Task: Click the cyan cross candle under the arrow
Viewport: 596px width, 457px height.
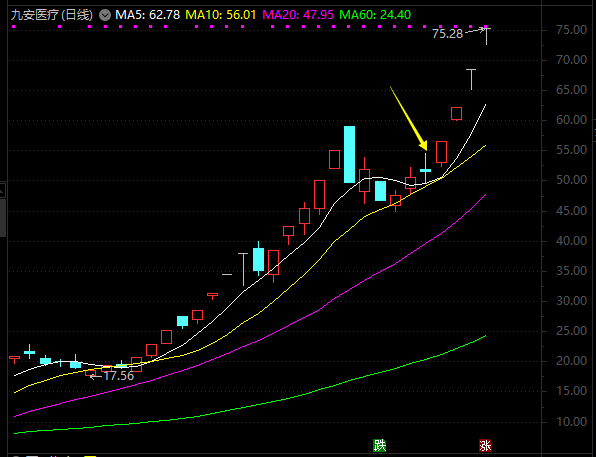Action: [x=425, y=168]
